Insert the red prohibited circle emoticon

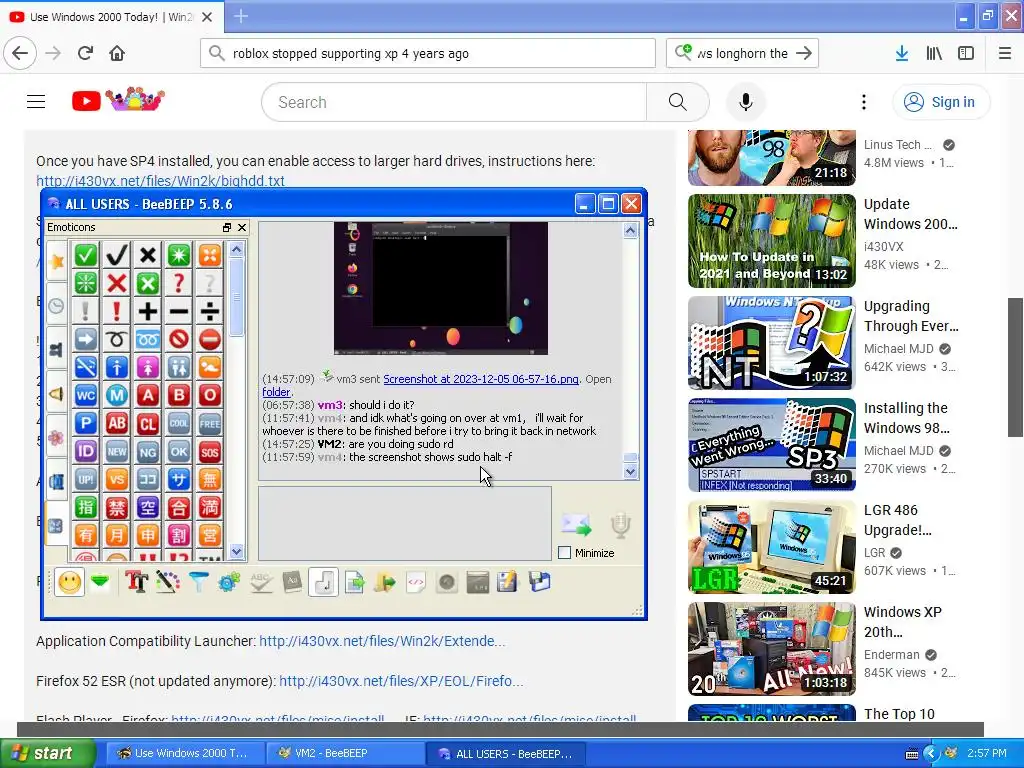tap(178, 339)
